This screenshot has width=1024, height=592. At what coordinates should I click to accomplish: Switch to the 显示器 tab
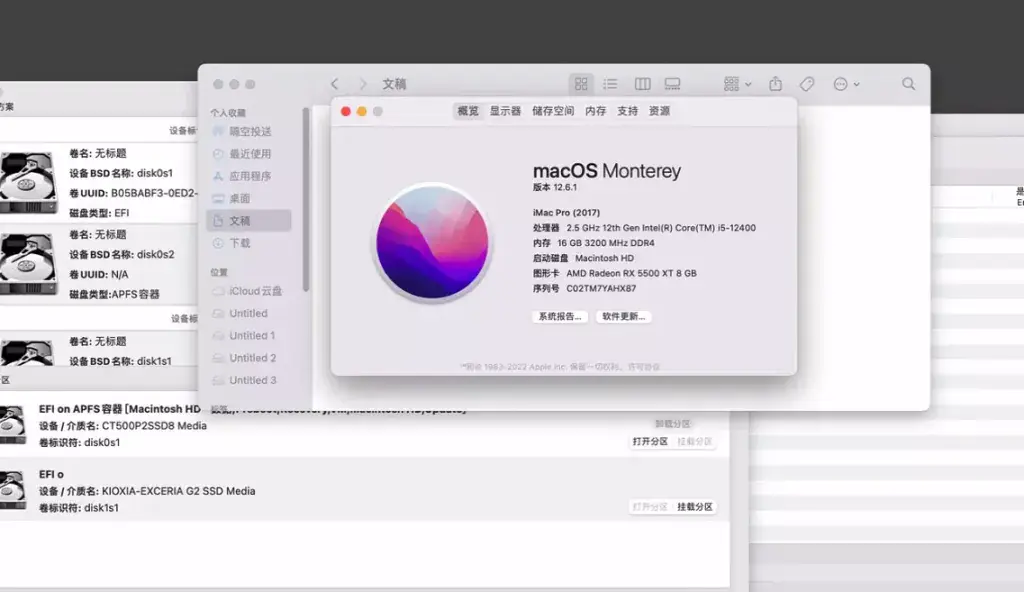click(x=505, y=111)
